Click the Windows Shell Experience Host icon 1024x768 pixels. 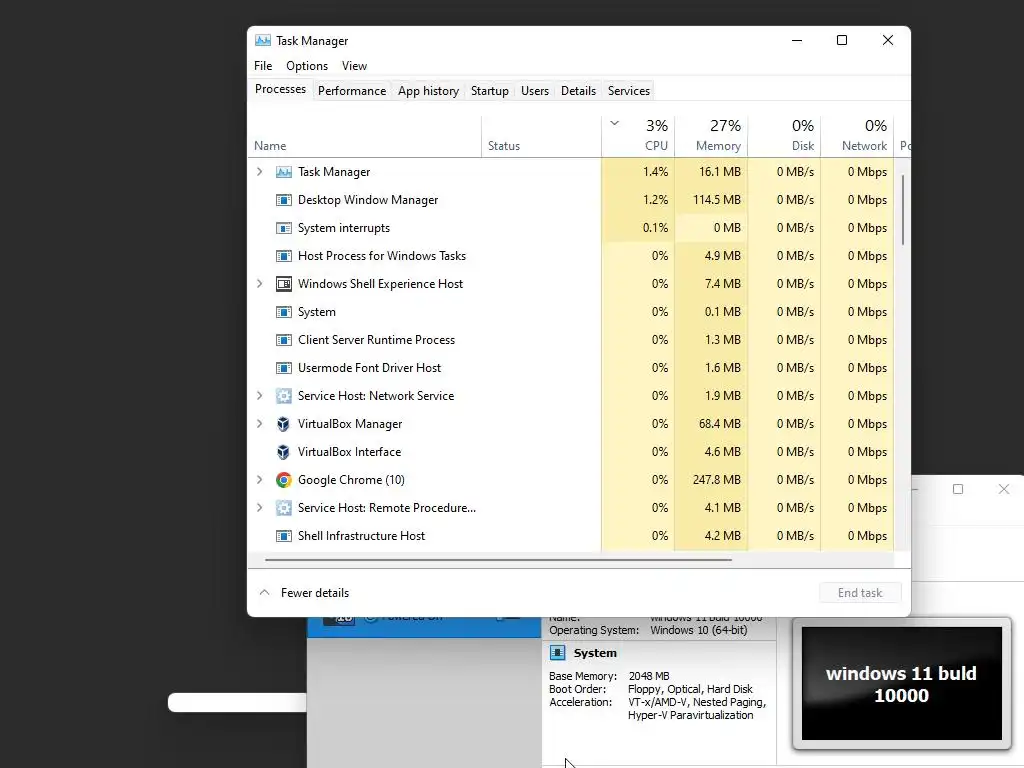click(283, 284)
